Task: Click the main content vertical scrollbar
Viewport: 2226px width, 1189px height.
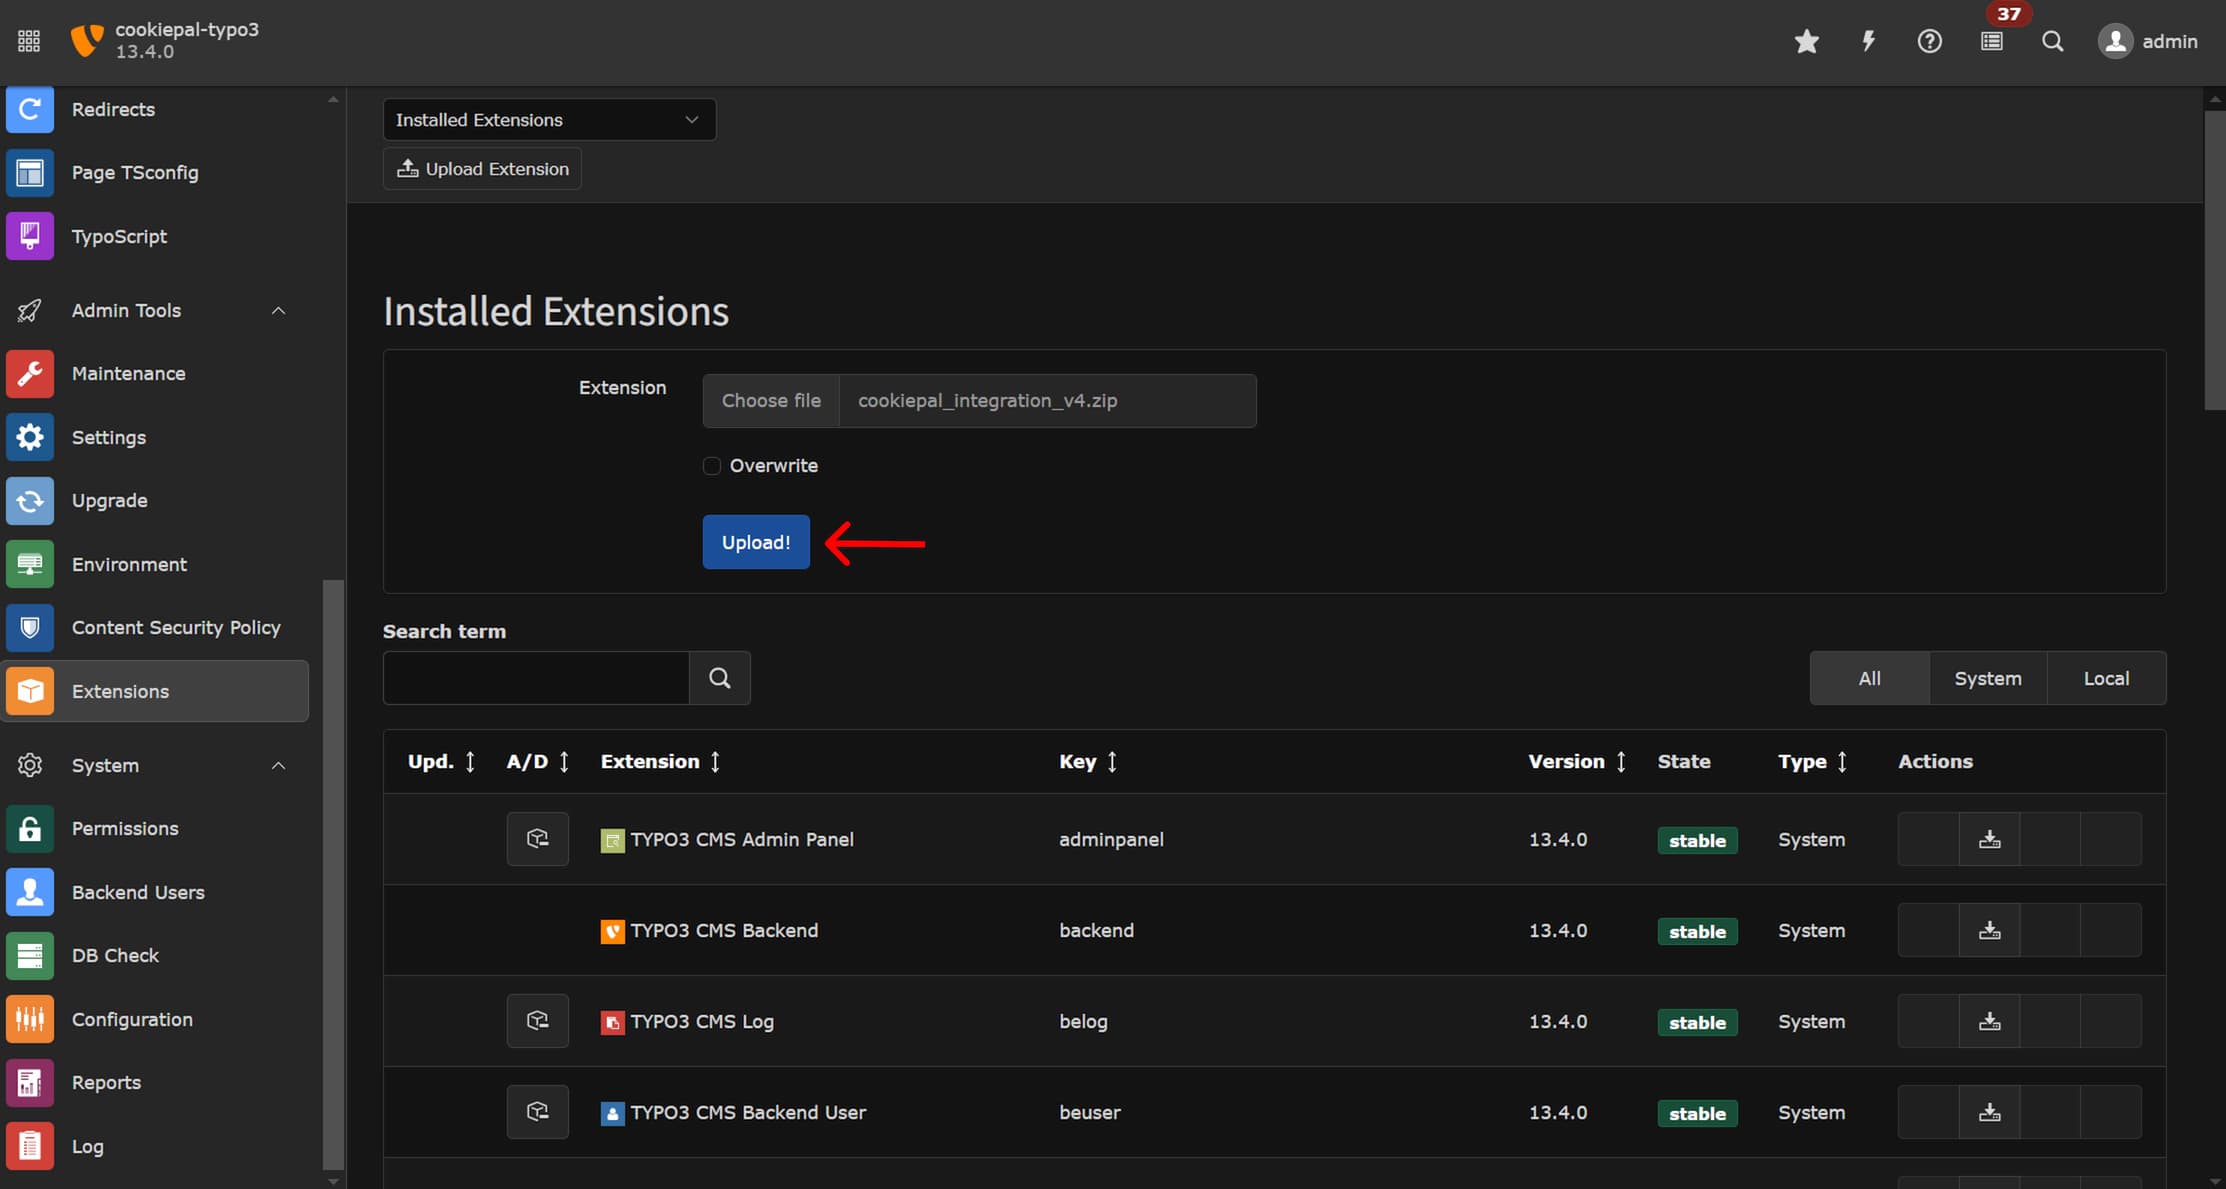Action: click(x=2214, y=259)
